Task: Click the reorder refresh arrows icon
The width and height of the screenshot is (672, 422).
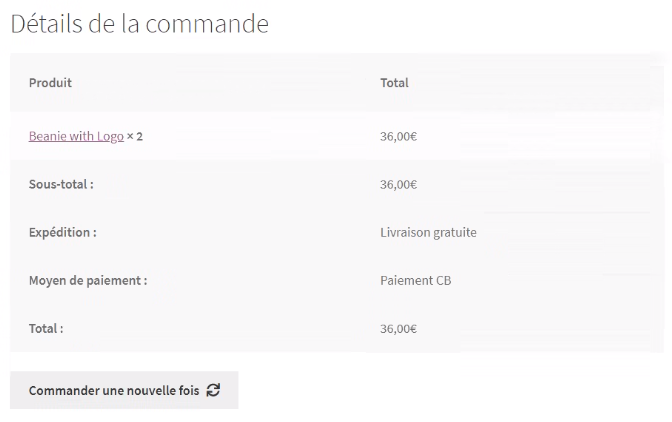Action: click(213, 390)
